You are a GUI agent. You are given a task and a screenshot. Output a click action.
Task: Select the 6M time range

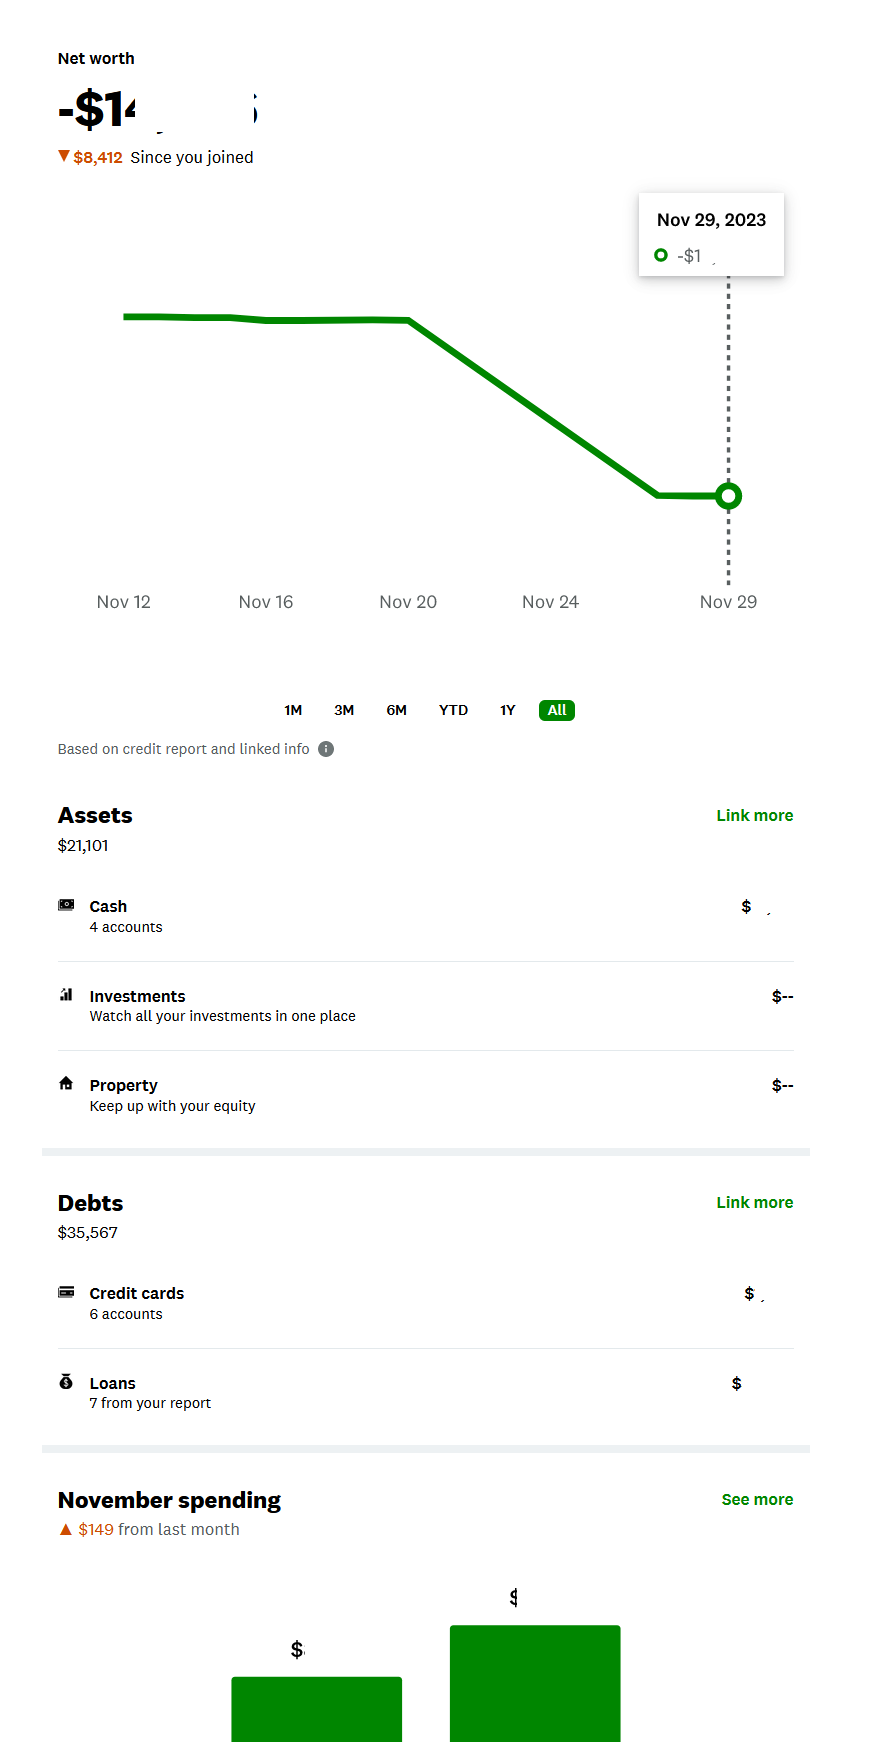click(397, 710)
